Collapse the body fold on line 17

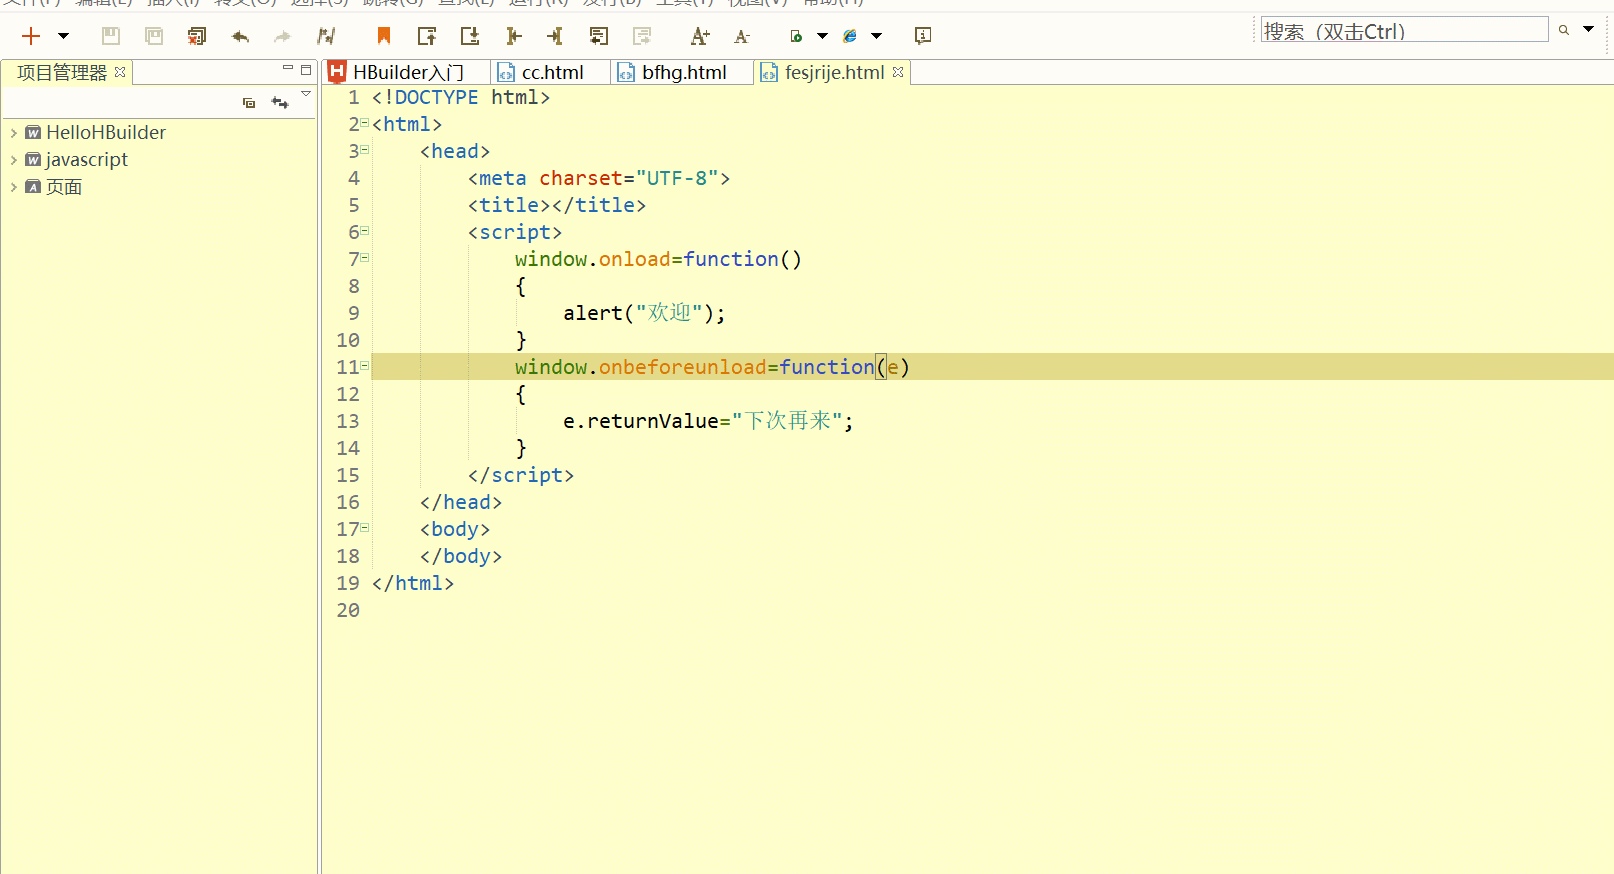pos(364,528)
